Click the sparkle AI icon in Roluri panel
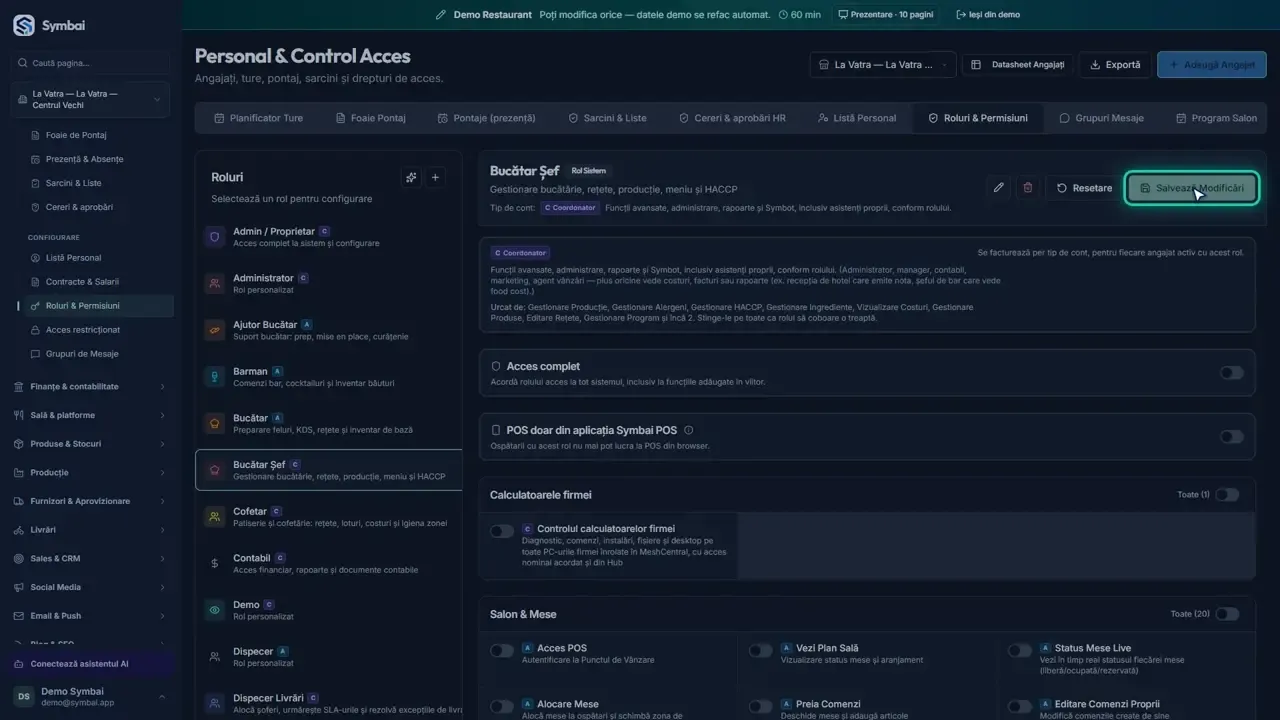The width and height of the screenshot is (1280, 720). (410, 177)
